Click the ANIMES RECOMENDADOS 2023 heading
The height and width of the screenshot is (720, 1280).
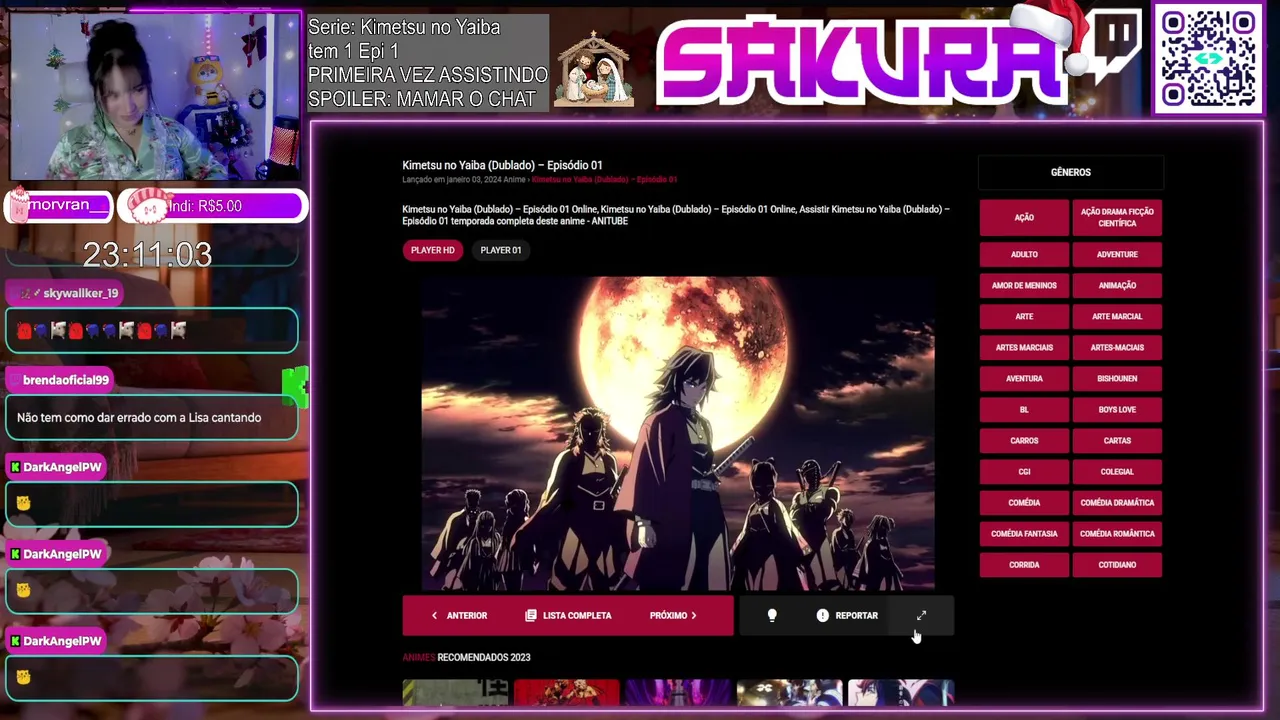466,658
